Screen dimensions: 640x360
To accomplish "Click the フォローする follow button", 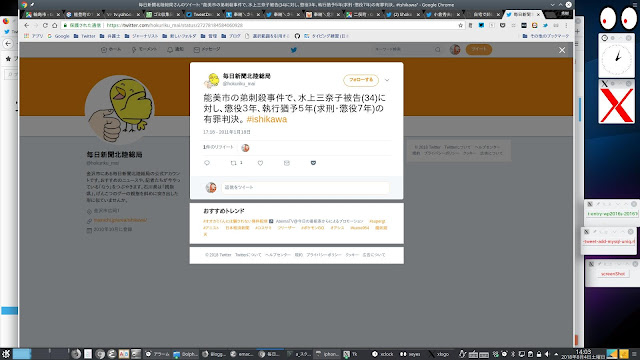I will pos(361,80).
